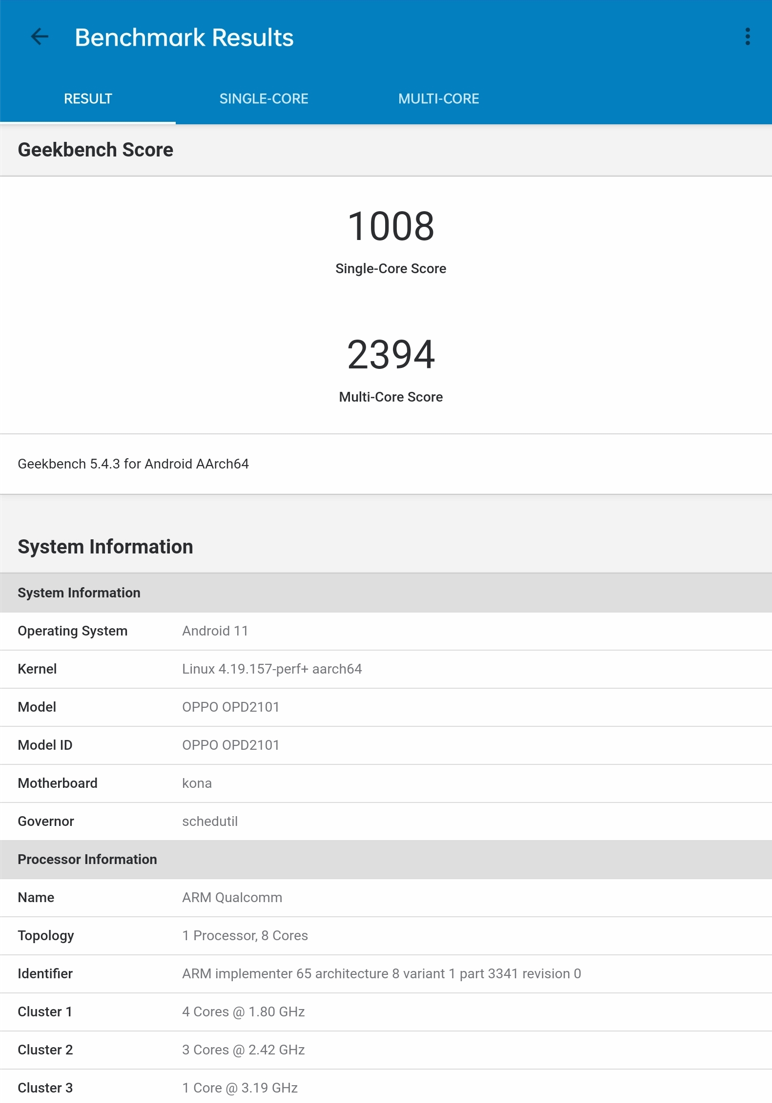The image size is (772, 1103).
Task: Click the Geekbench Score heading
Action: [x=96, y=150]
